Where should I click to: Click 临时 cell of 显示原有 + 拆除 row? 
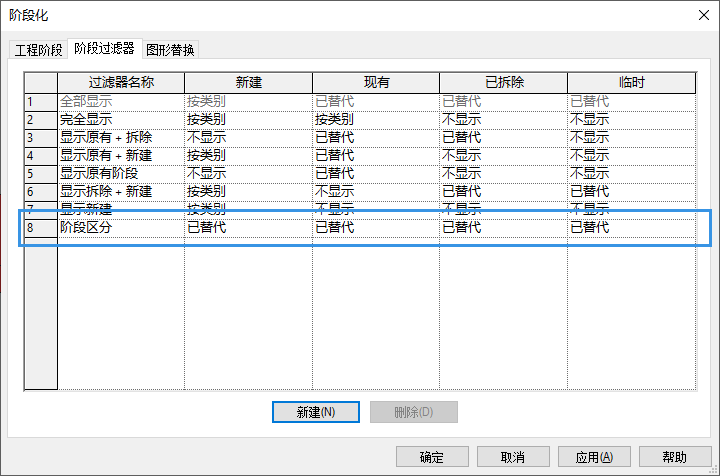(x=632, y=138)
